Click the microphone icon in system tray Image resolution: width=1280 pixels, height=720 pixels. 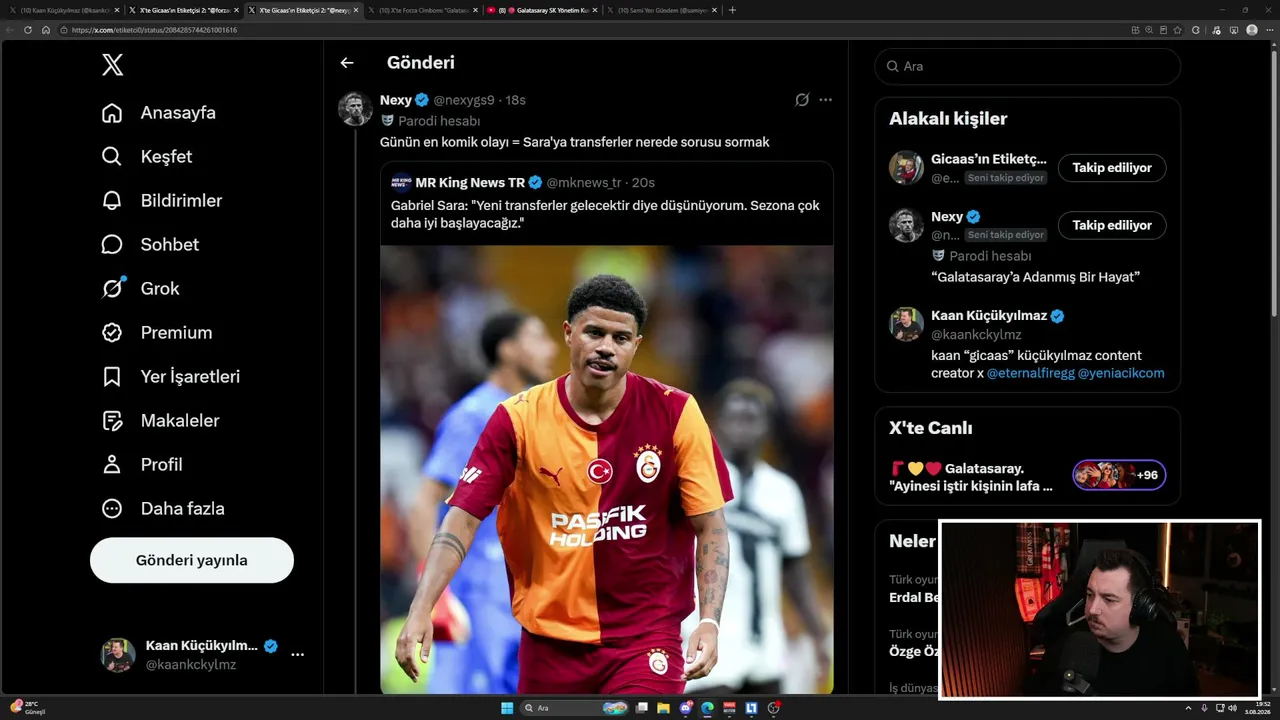(x=1204, y=708)
